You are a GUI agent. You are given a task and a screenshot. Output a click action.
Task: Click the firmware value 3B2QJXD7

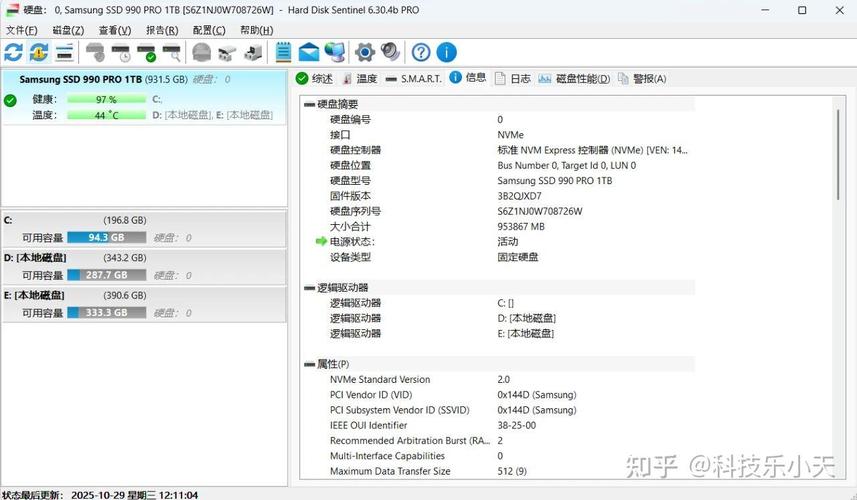[x=519, y=196]
